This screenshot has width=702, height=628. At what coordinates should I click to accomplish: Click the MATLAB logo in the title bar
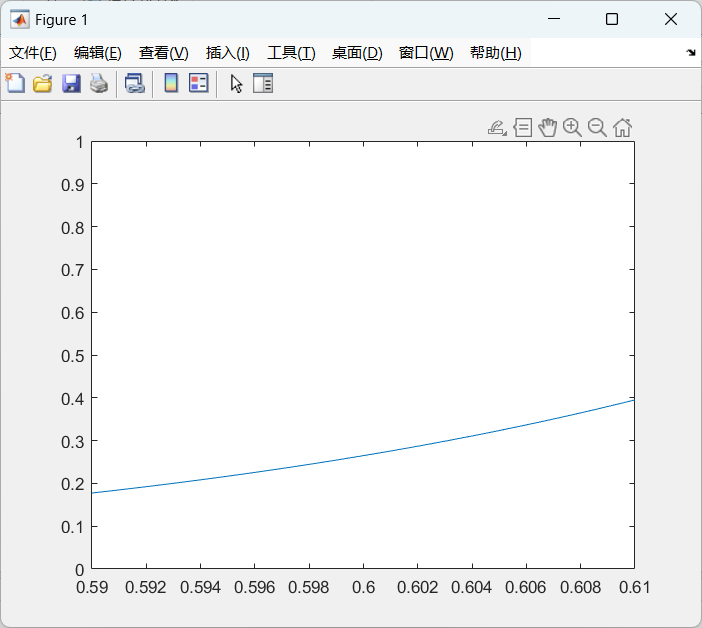pos(20,20)
